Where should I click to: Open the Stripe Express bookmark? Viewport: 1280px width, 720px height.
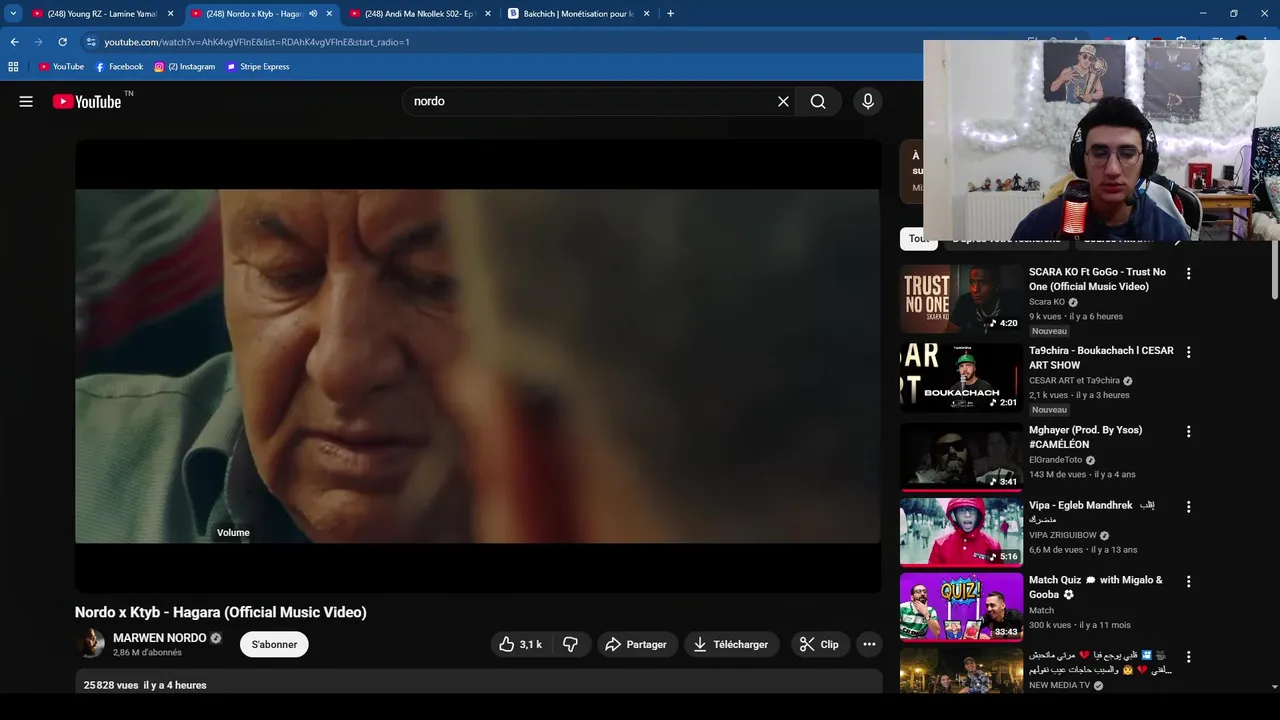(258, 67)
